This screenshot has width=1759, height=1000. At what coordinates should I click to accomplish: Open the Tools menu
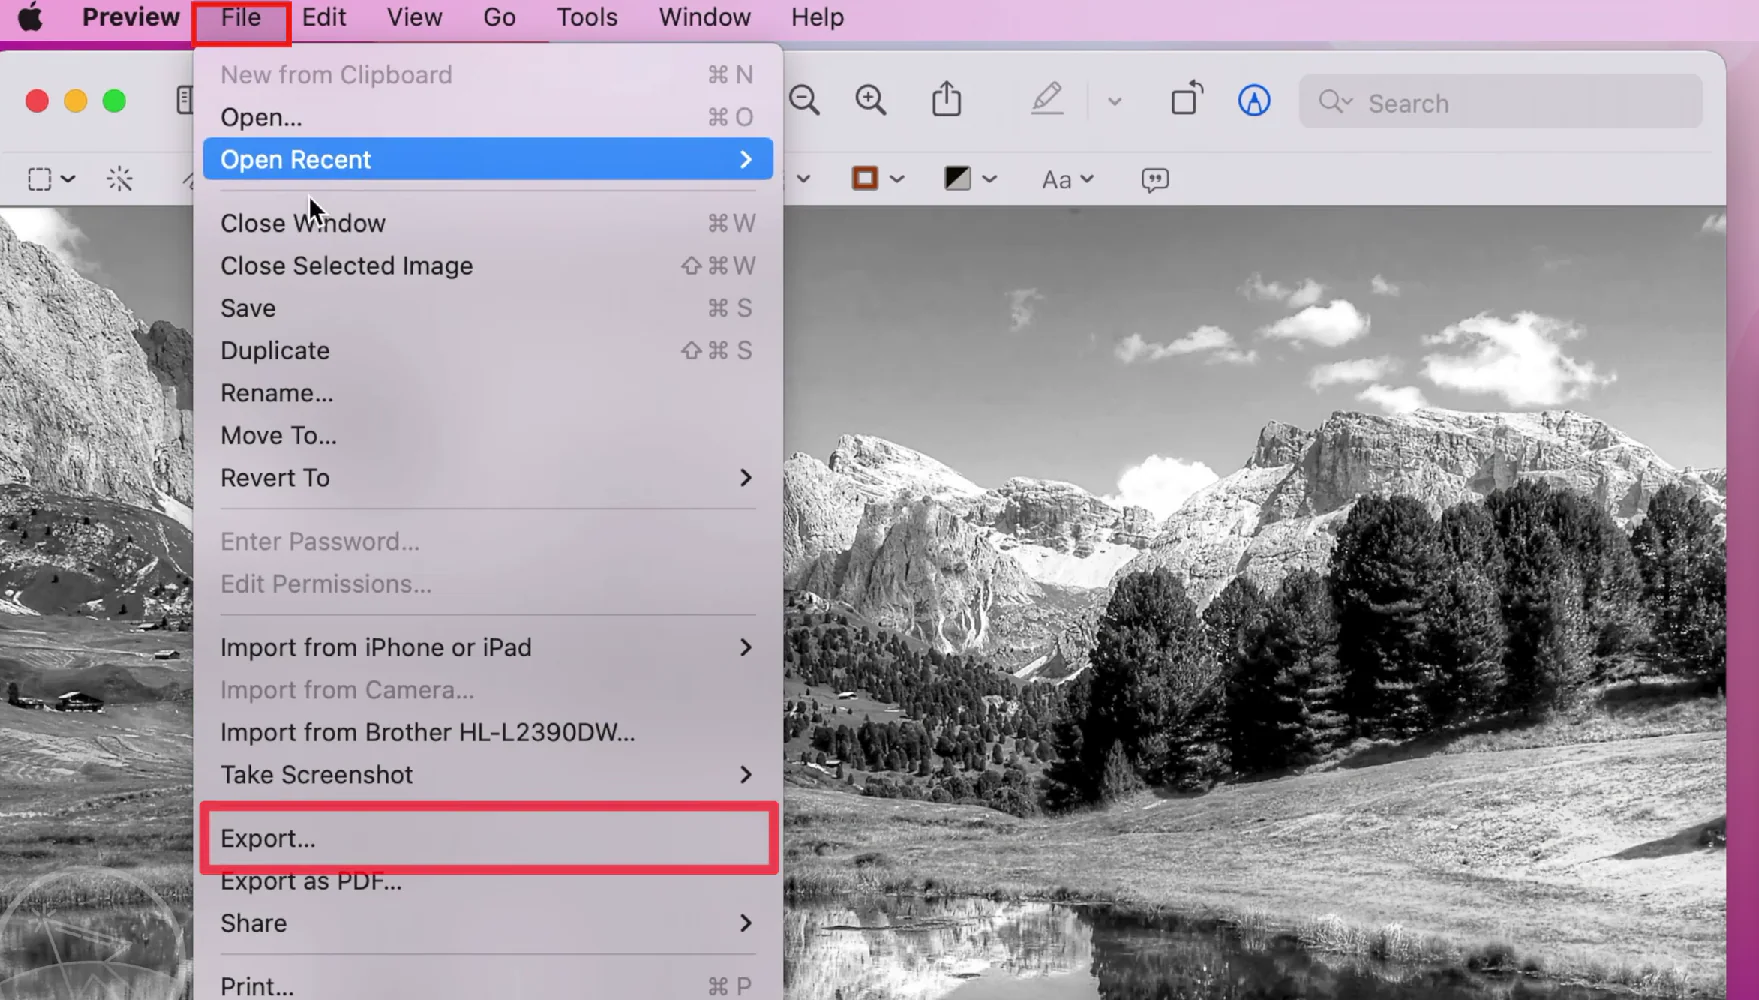click(x=587, y=17)
